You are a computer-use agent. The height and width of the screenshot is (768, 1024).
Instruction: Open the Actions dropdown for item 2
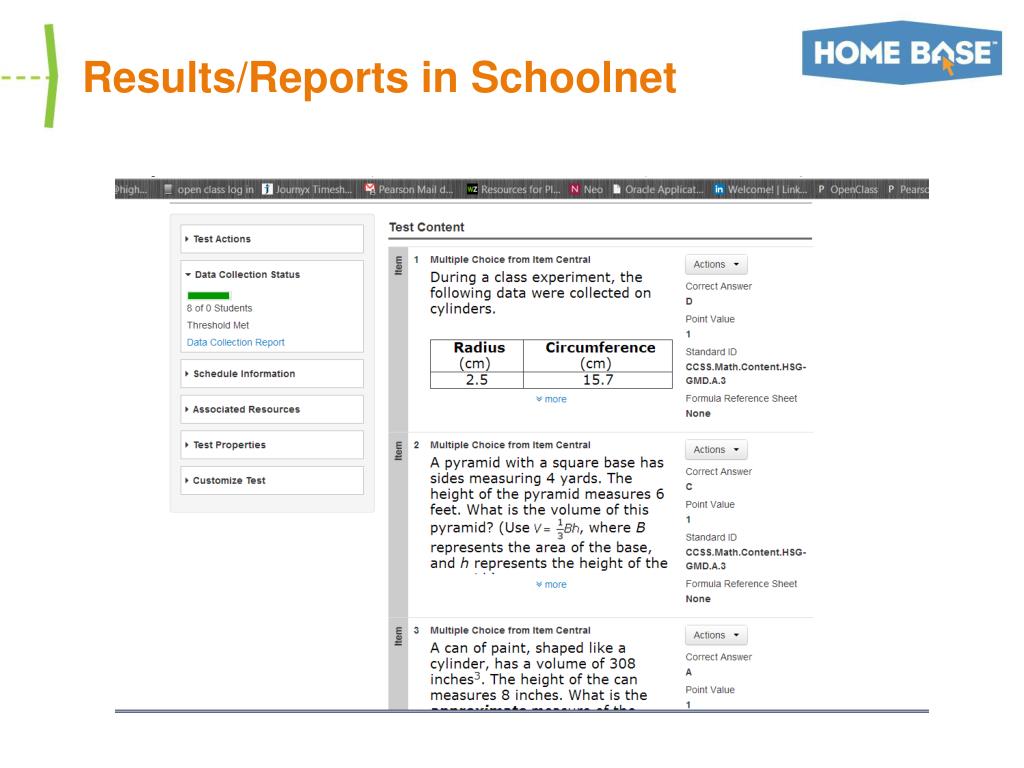click(x=716, y=450)
